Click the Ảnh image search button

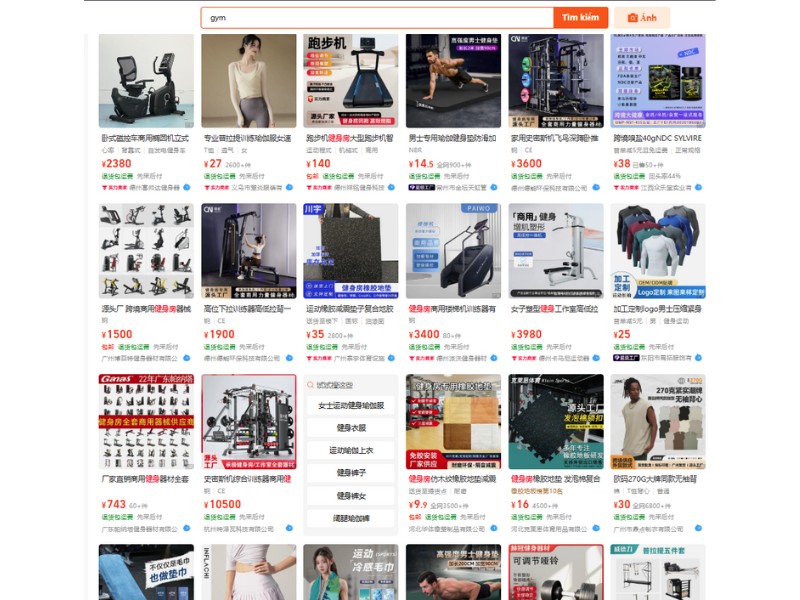click(642, 18)
